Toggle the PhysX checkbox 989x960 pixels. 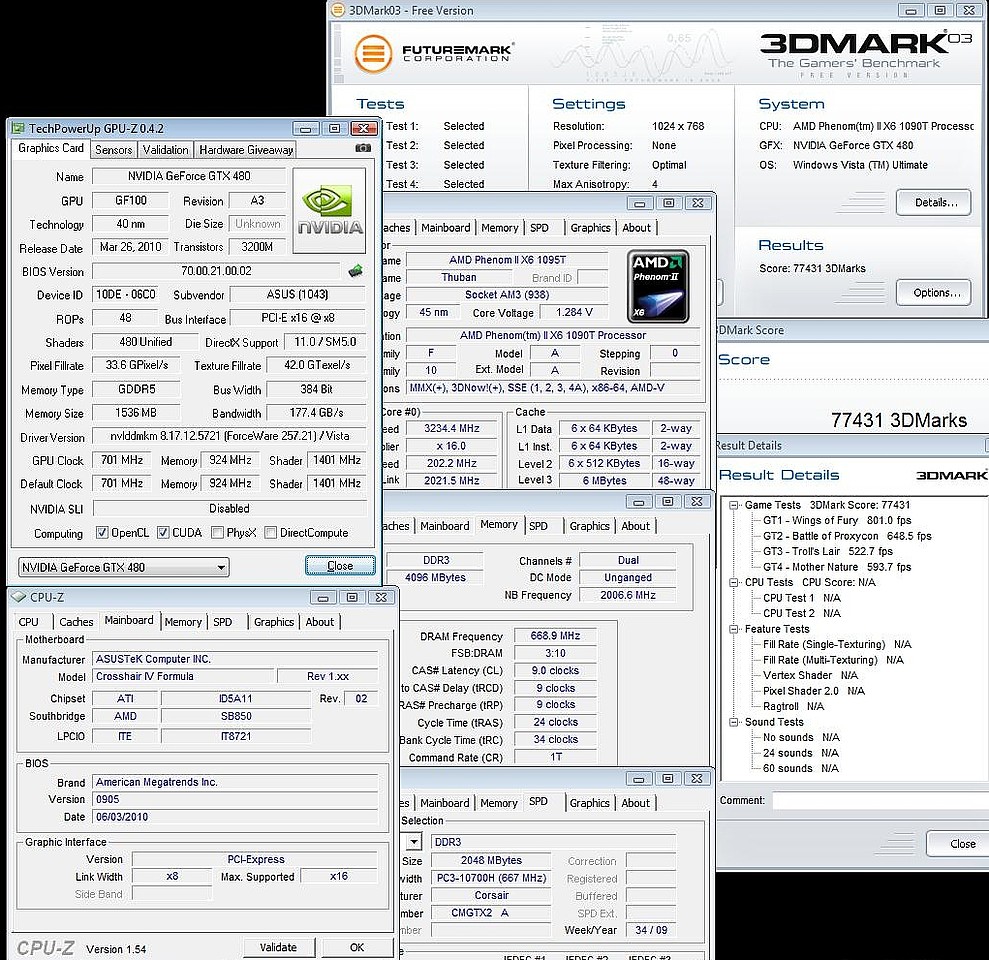tap(217, 532)
